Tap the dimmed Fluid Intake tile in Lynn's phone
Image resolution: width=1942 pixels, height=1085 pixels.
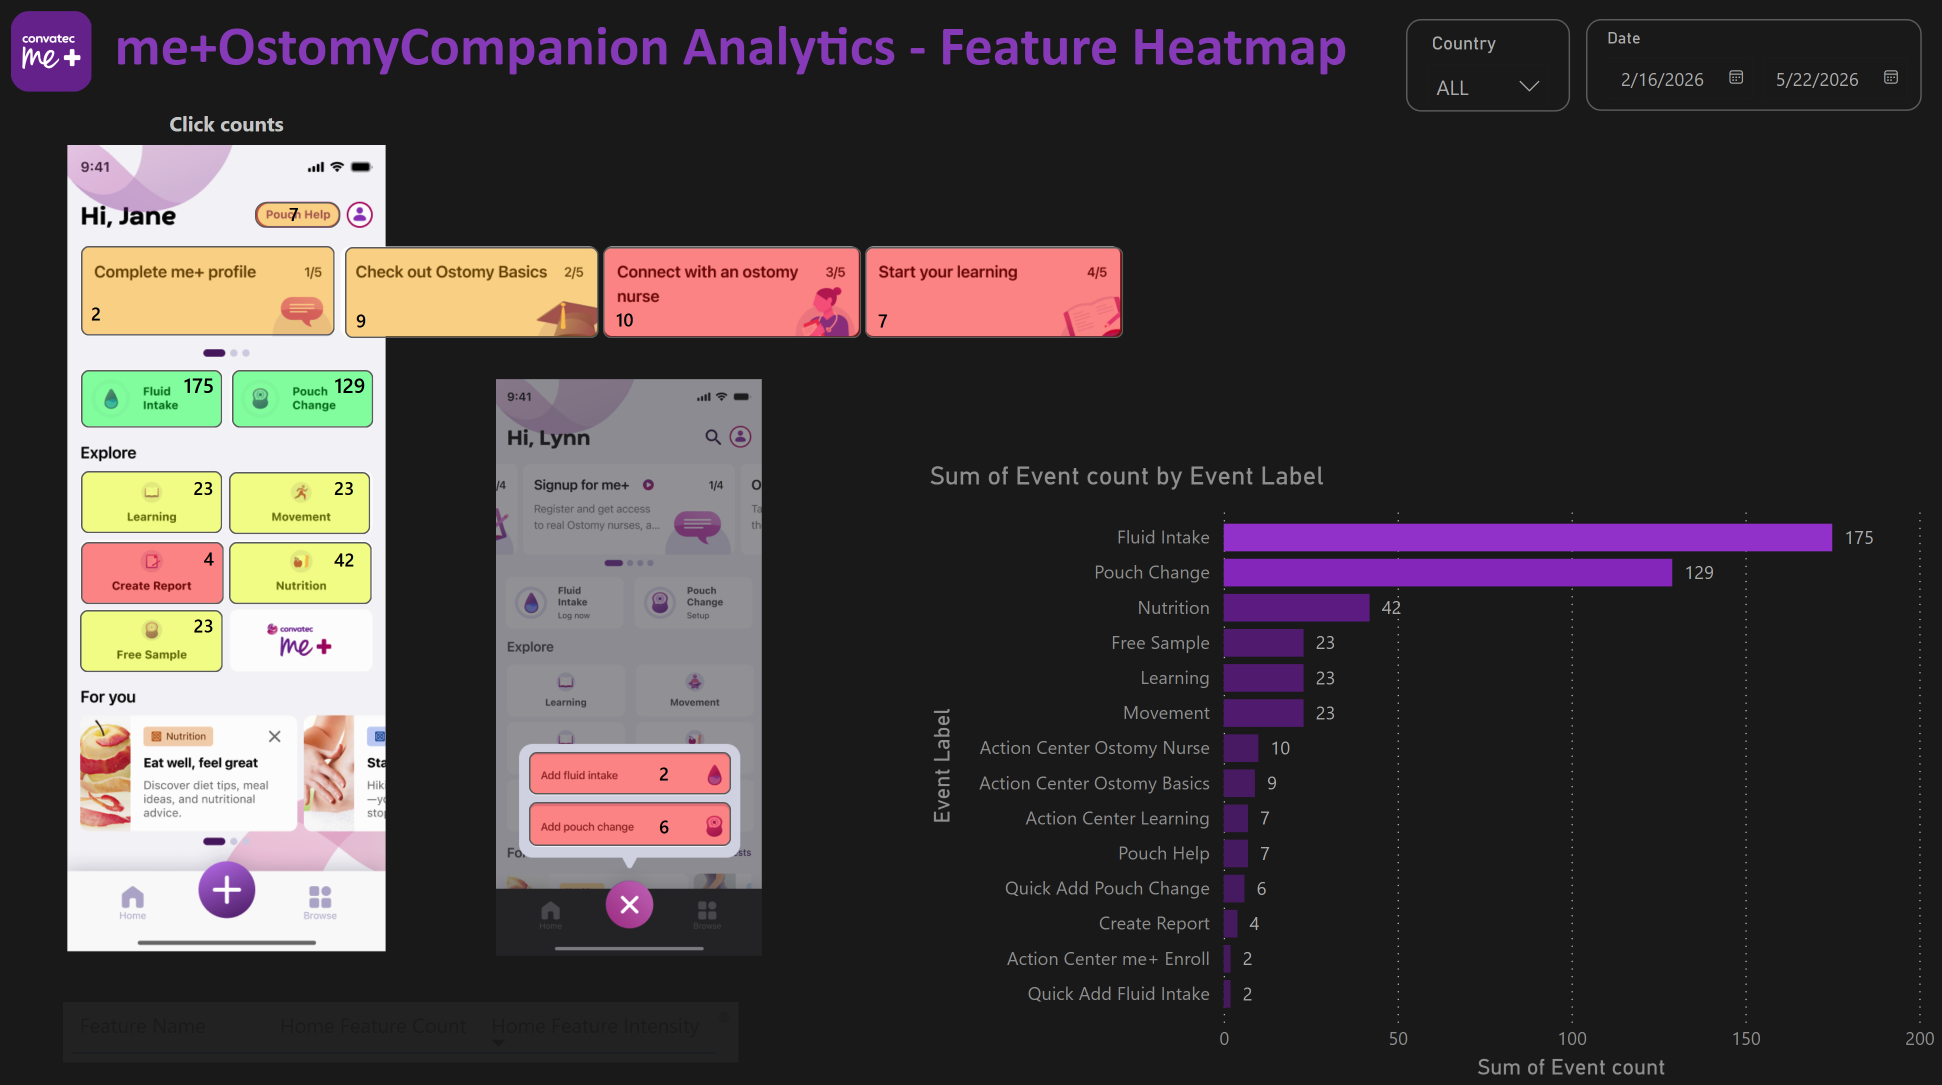click(564, 602)
